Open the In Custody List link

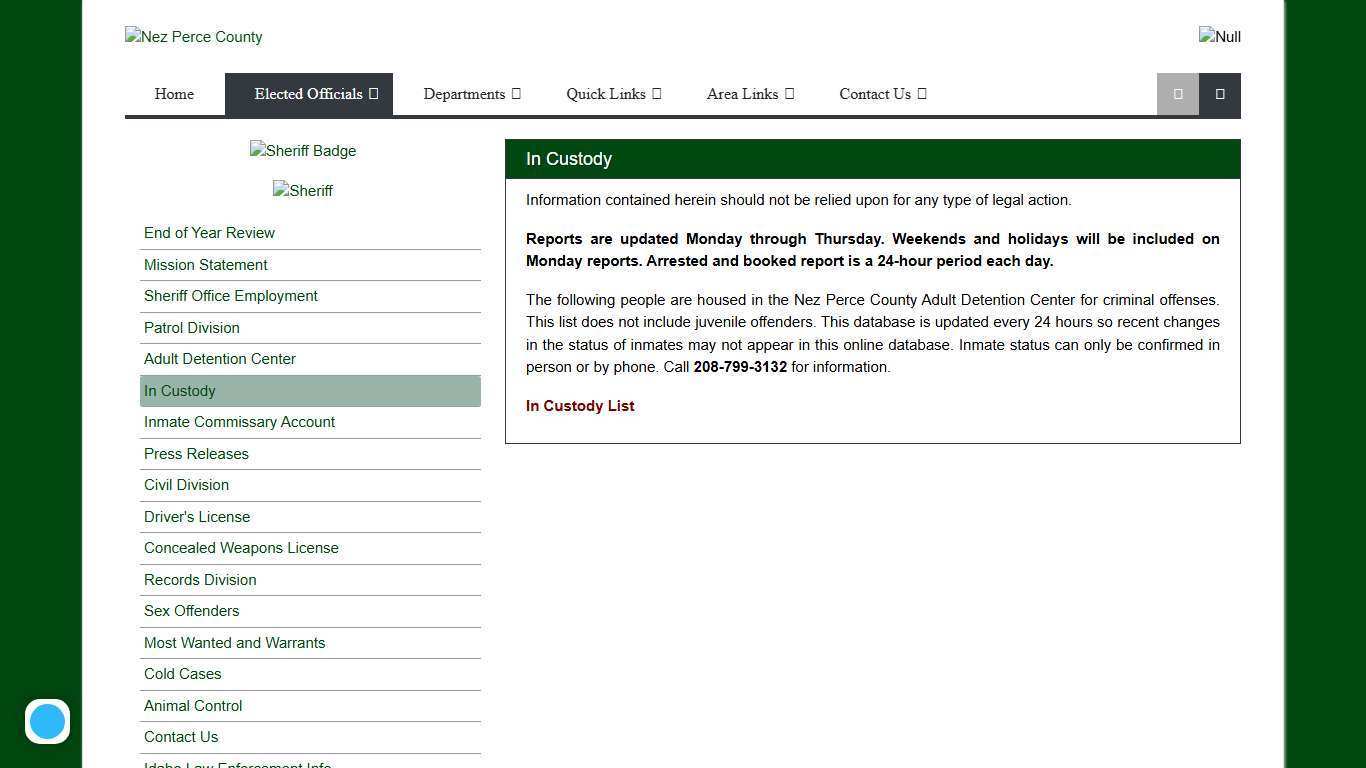[x=580, y=406]
